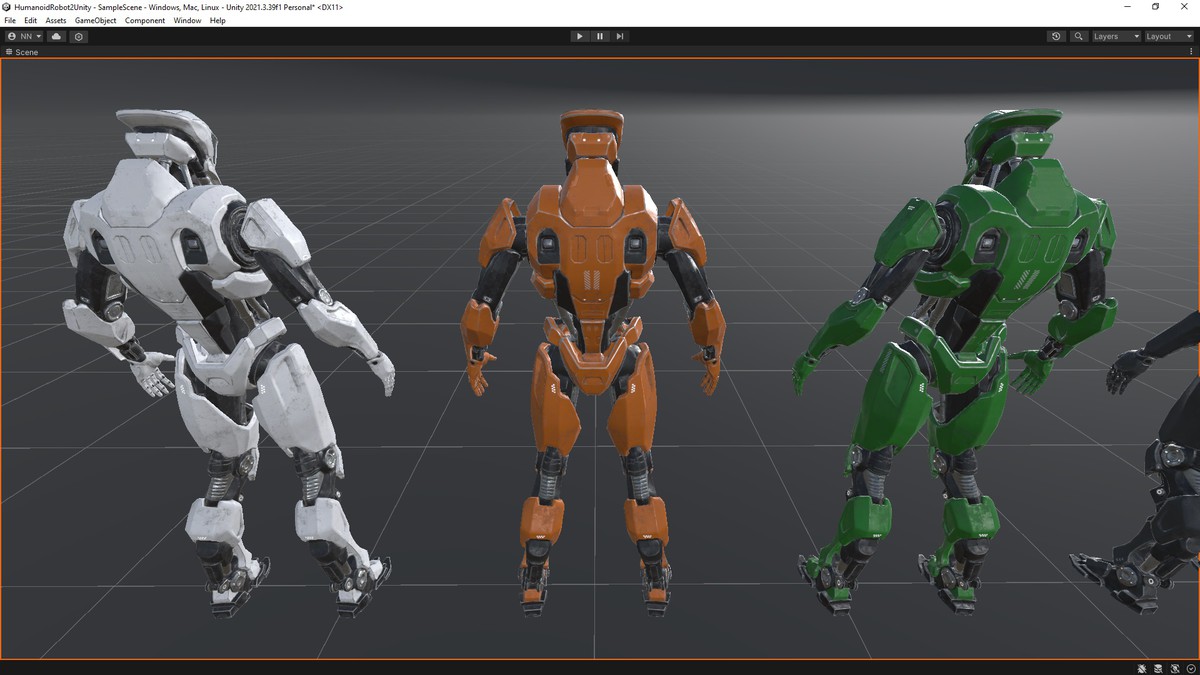Click the debug mode bug icon in status bar

tap(1142, 668)
